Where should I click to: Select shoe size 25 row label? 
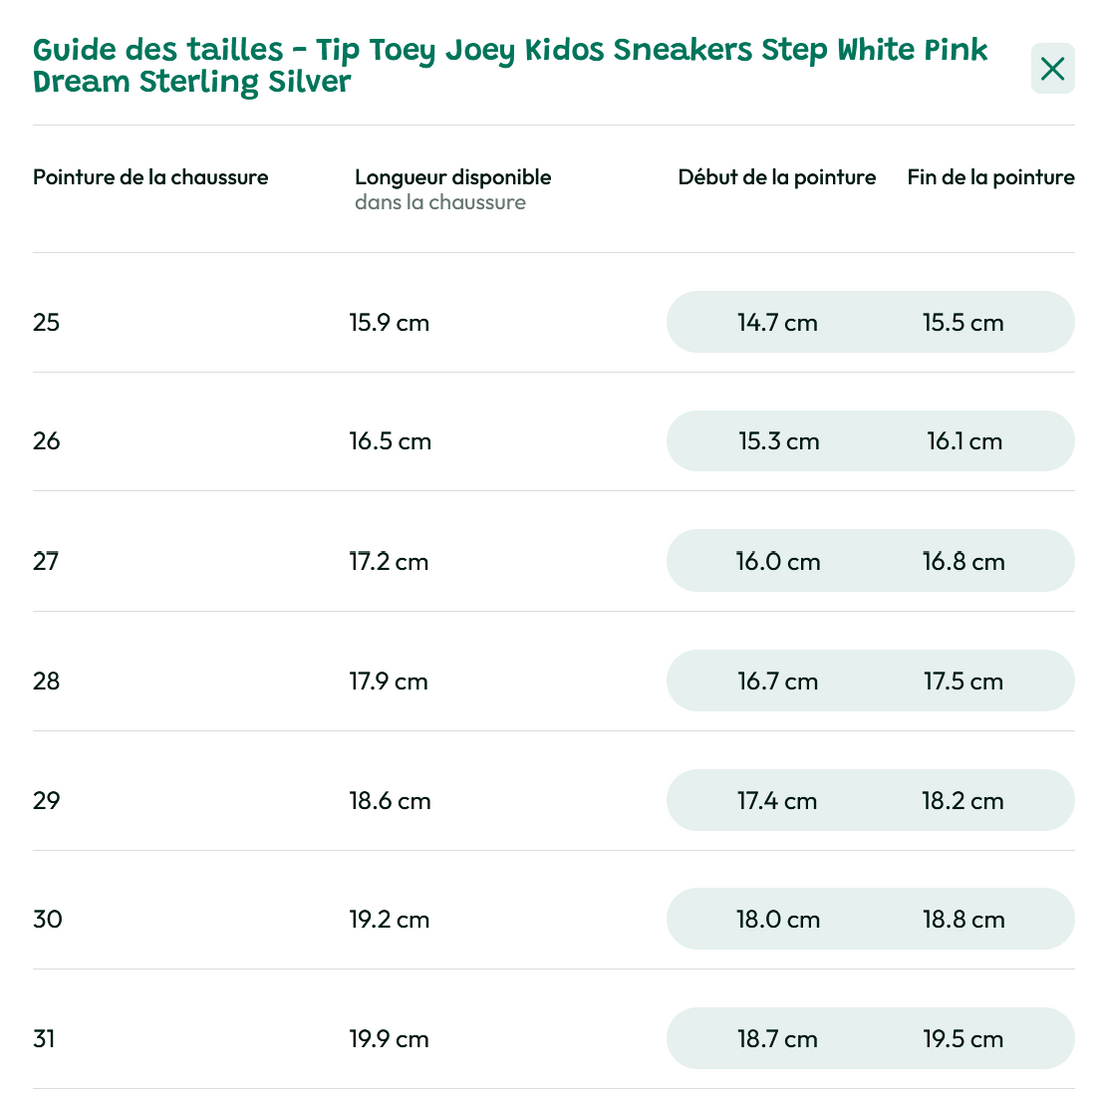[47, 322]
